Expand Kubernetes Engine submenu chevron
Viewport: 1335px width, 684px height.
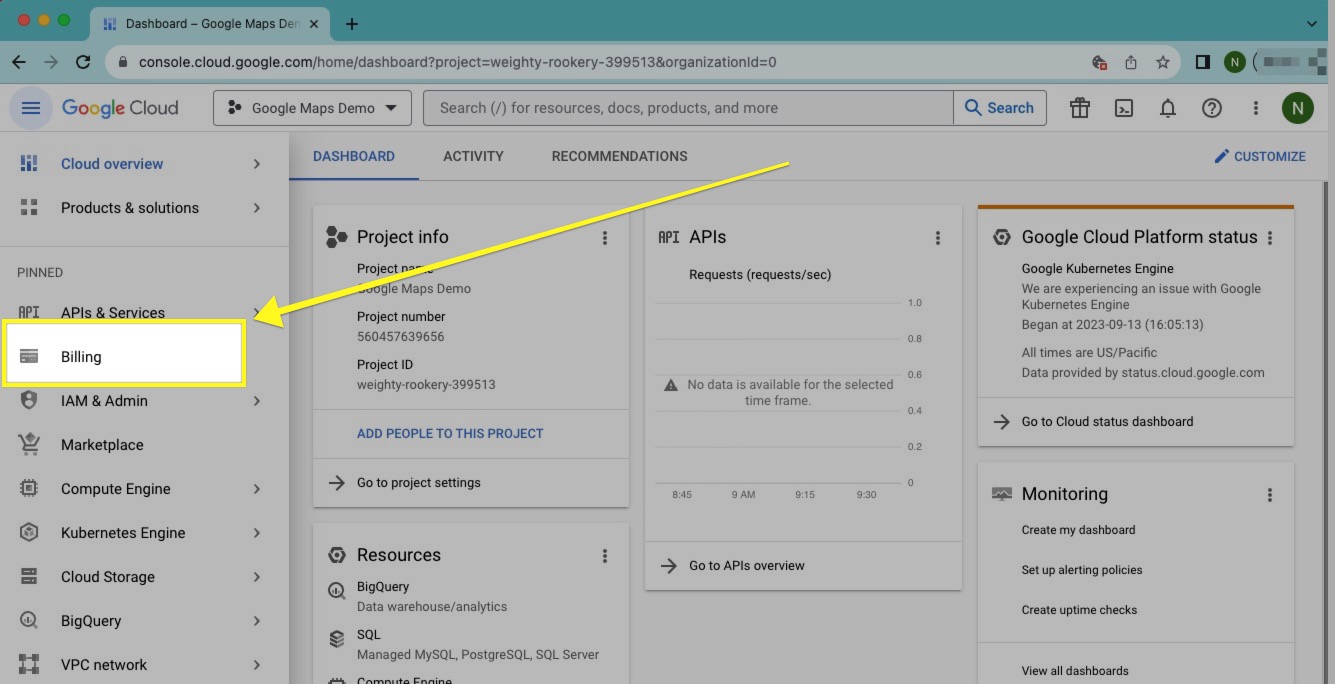257,532
